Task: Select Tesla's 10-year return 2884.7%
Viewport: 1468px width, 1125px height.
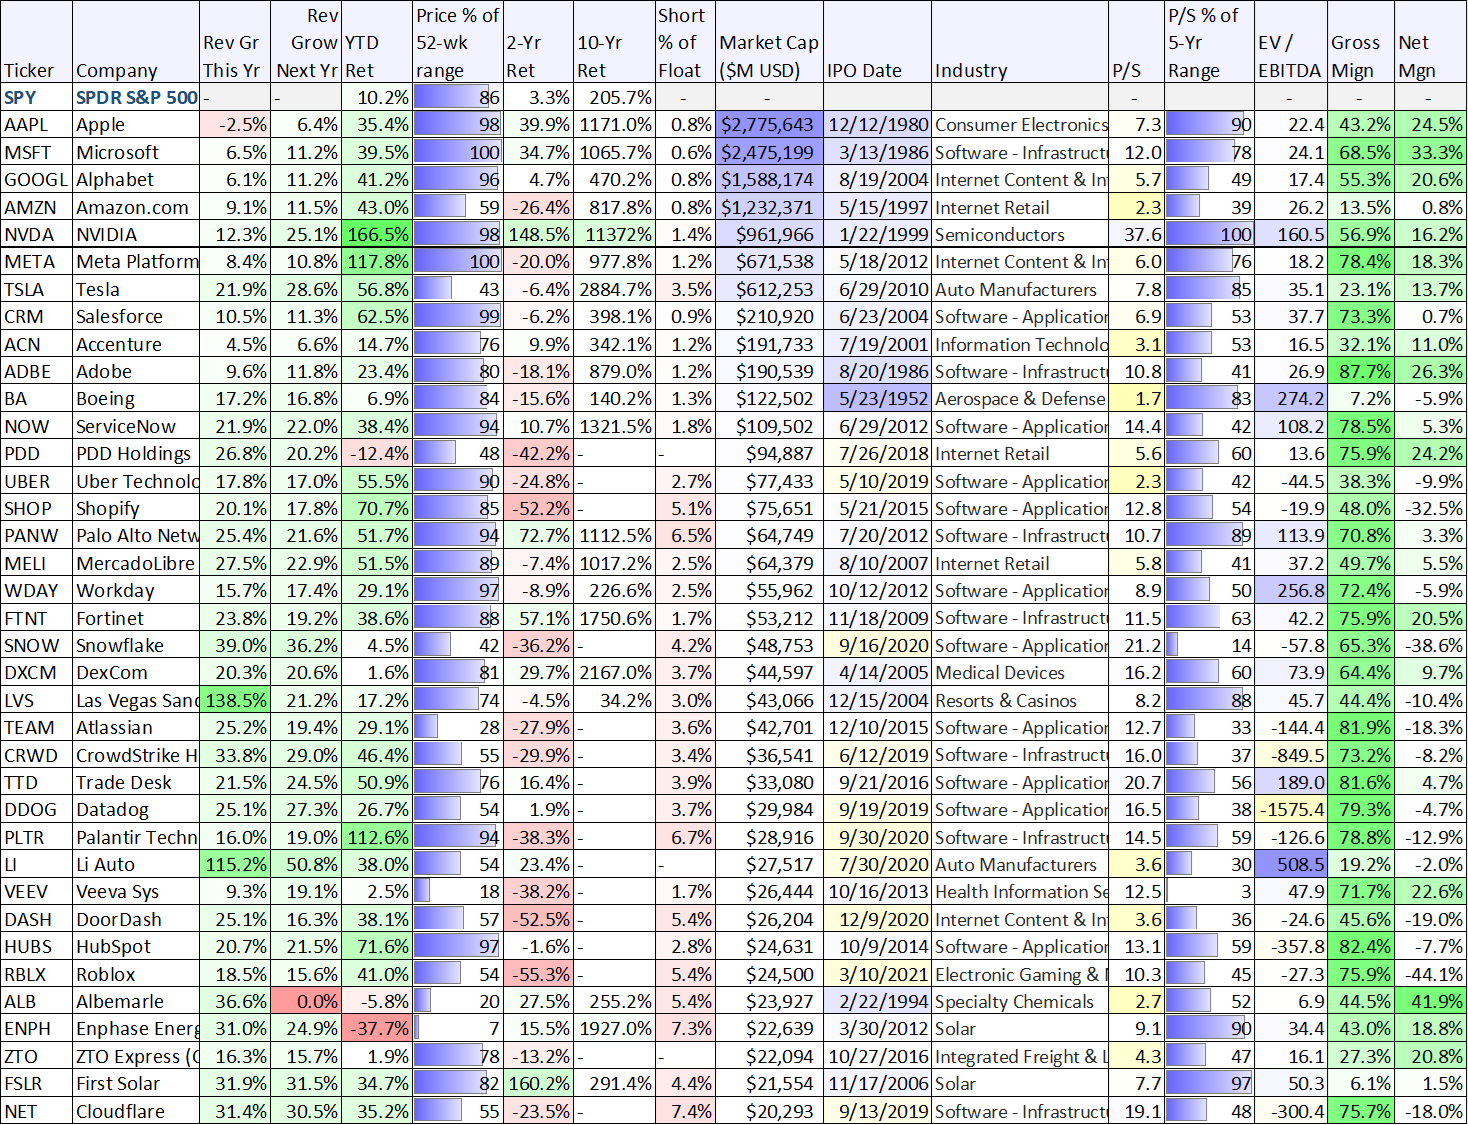Action: point(614,290)
